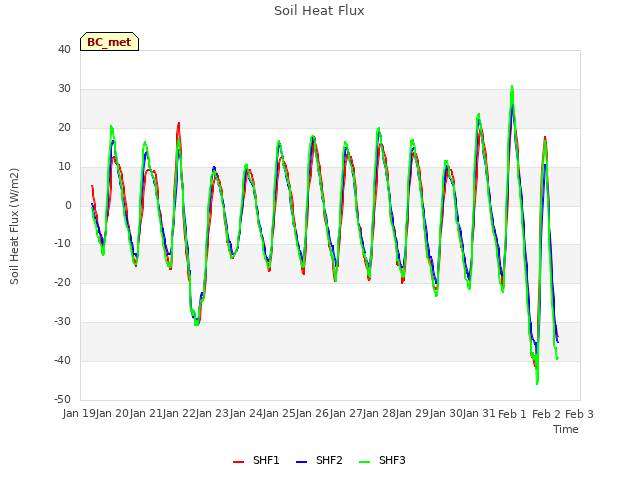Click the Jan 22 x-axis tick label
640x480 pixels.
[x=179, y=414]
